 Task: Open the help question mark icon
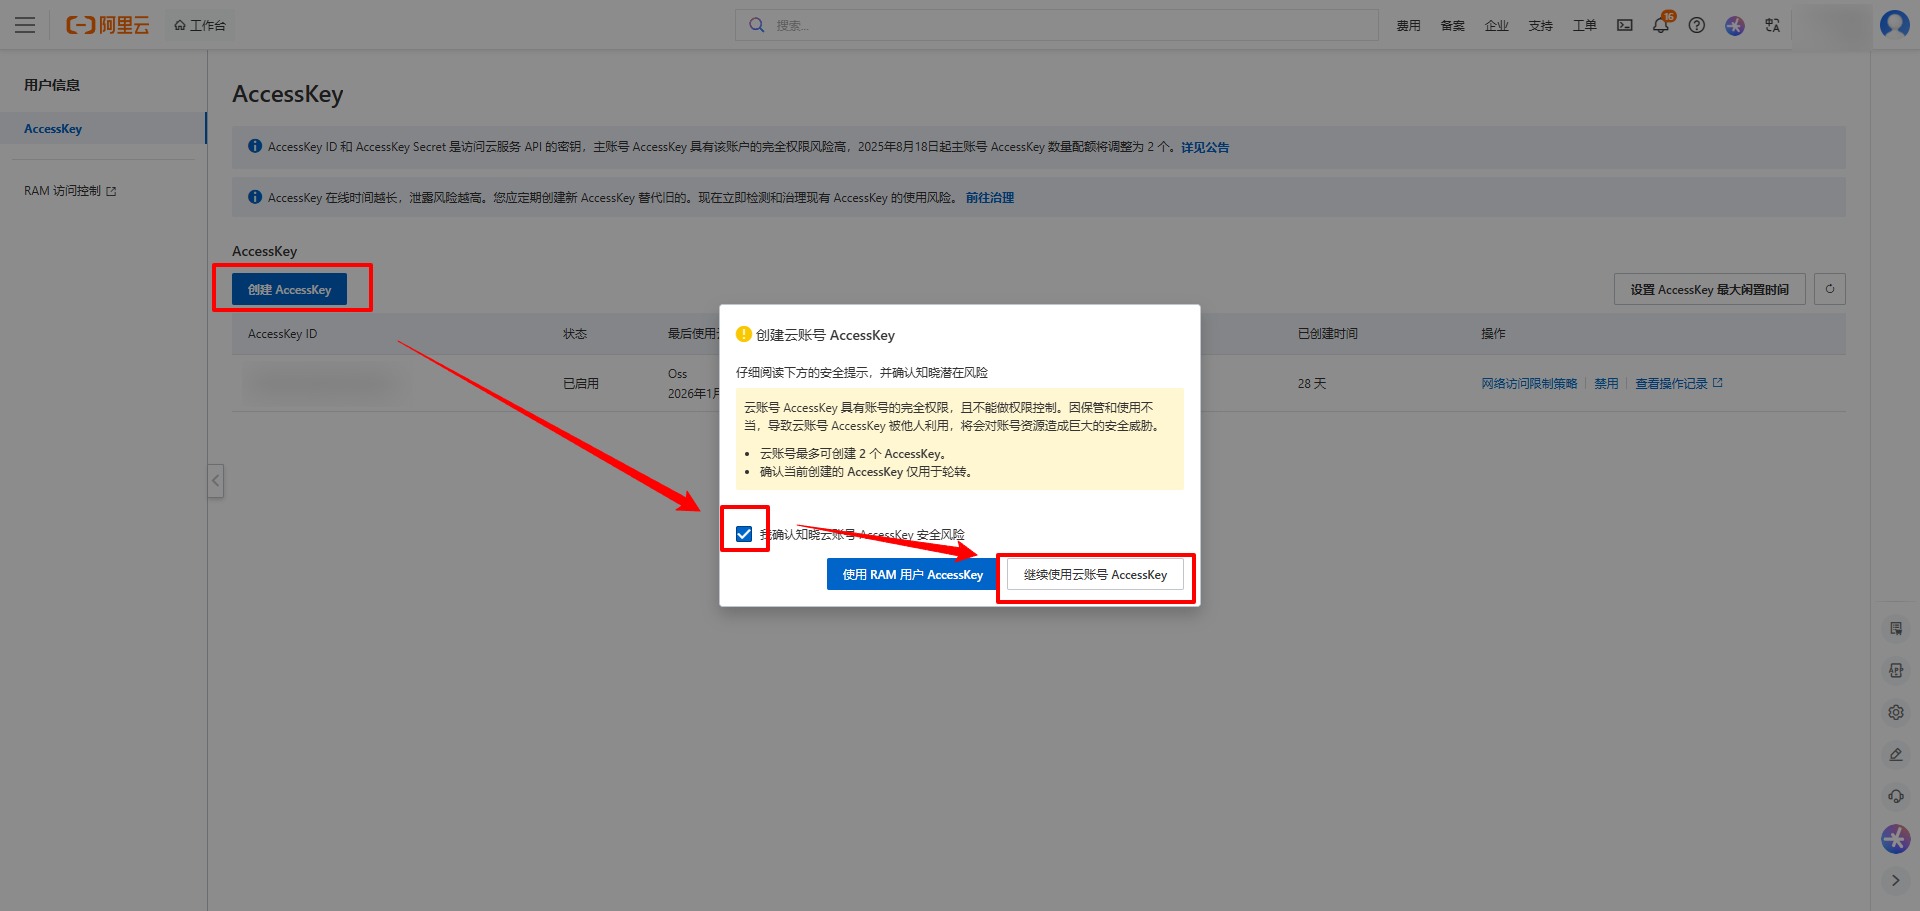[x=1697, y=25]
